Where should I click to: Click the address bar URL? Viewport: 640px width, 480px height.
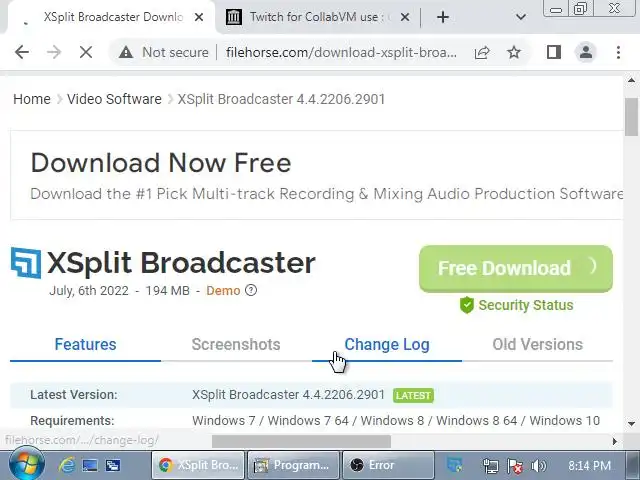pyautogui.click(x=341, y=52)
